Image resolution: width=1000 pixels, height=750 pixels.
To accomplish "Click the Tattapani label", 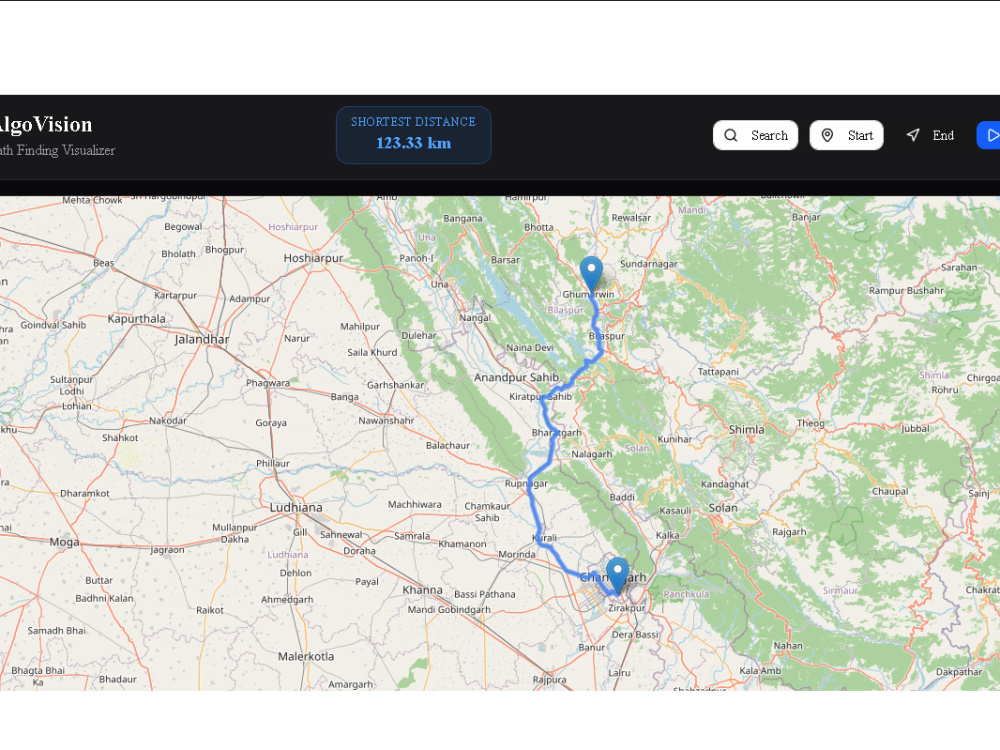I will pos(718,372).
